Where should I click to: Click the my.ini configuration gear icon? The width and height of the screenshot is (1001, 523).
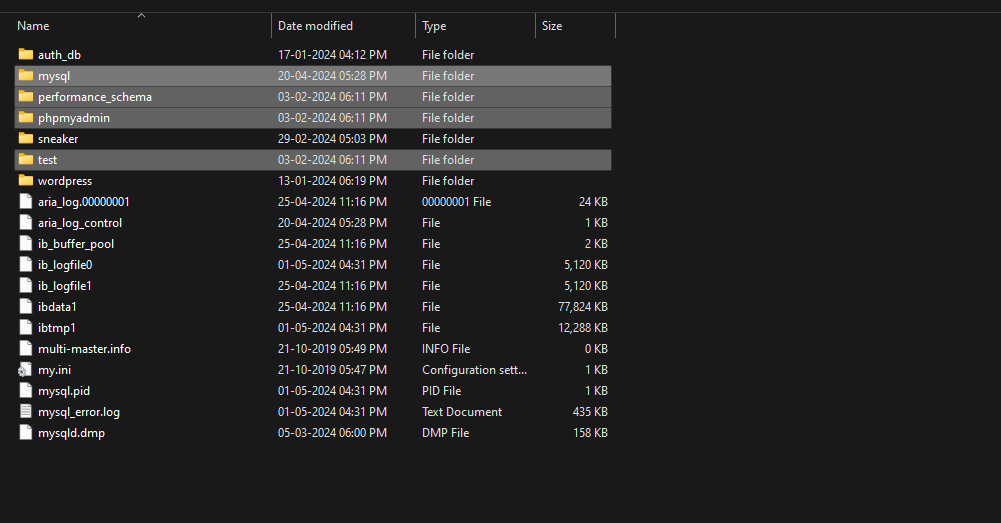point(25,370)
